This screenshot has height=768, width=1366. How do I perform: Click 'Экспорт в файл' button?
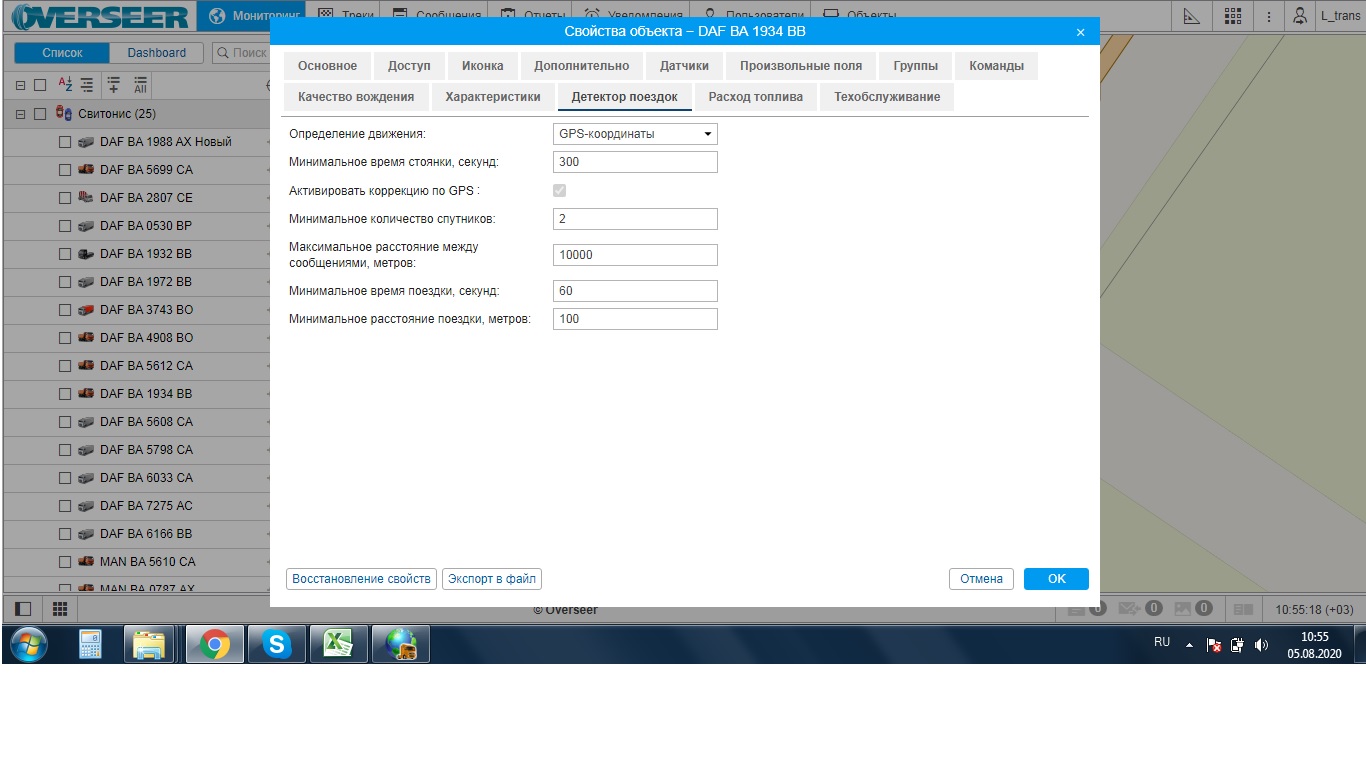click(492, 579)
